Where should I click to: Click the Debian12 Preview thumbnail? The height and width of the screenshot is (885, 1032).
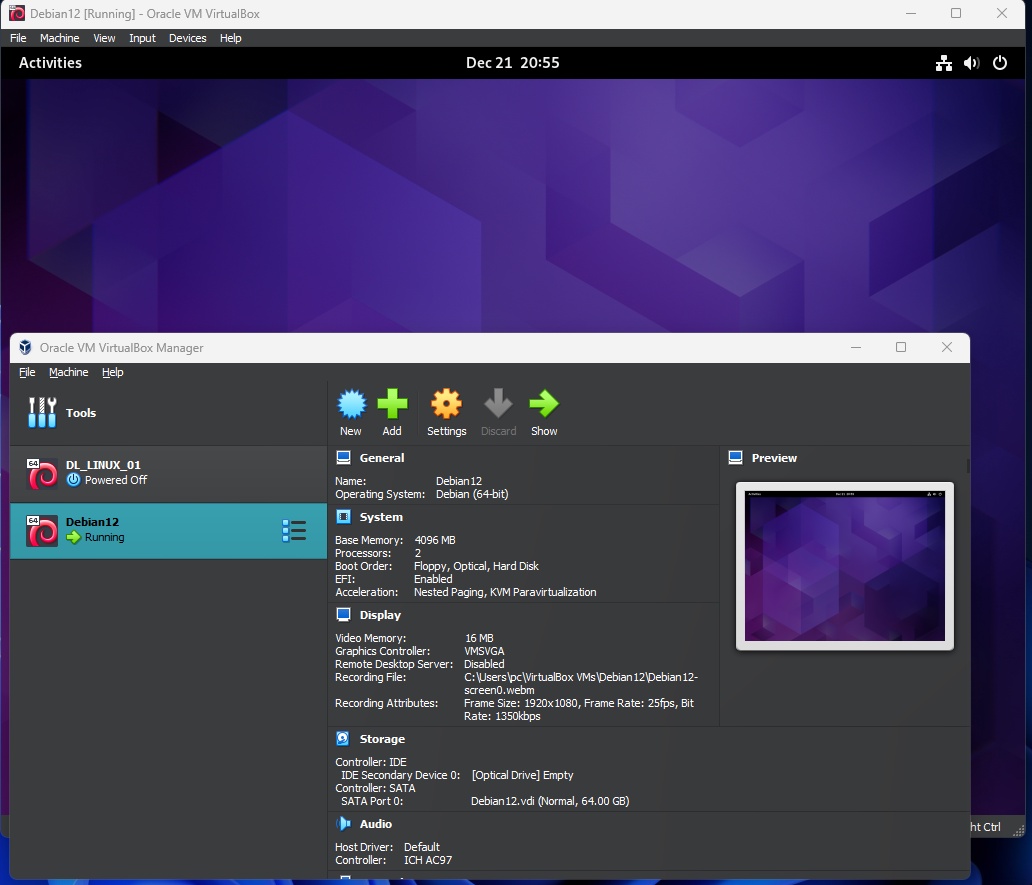(845, 566)
